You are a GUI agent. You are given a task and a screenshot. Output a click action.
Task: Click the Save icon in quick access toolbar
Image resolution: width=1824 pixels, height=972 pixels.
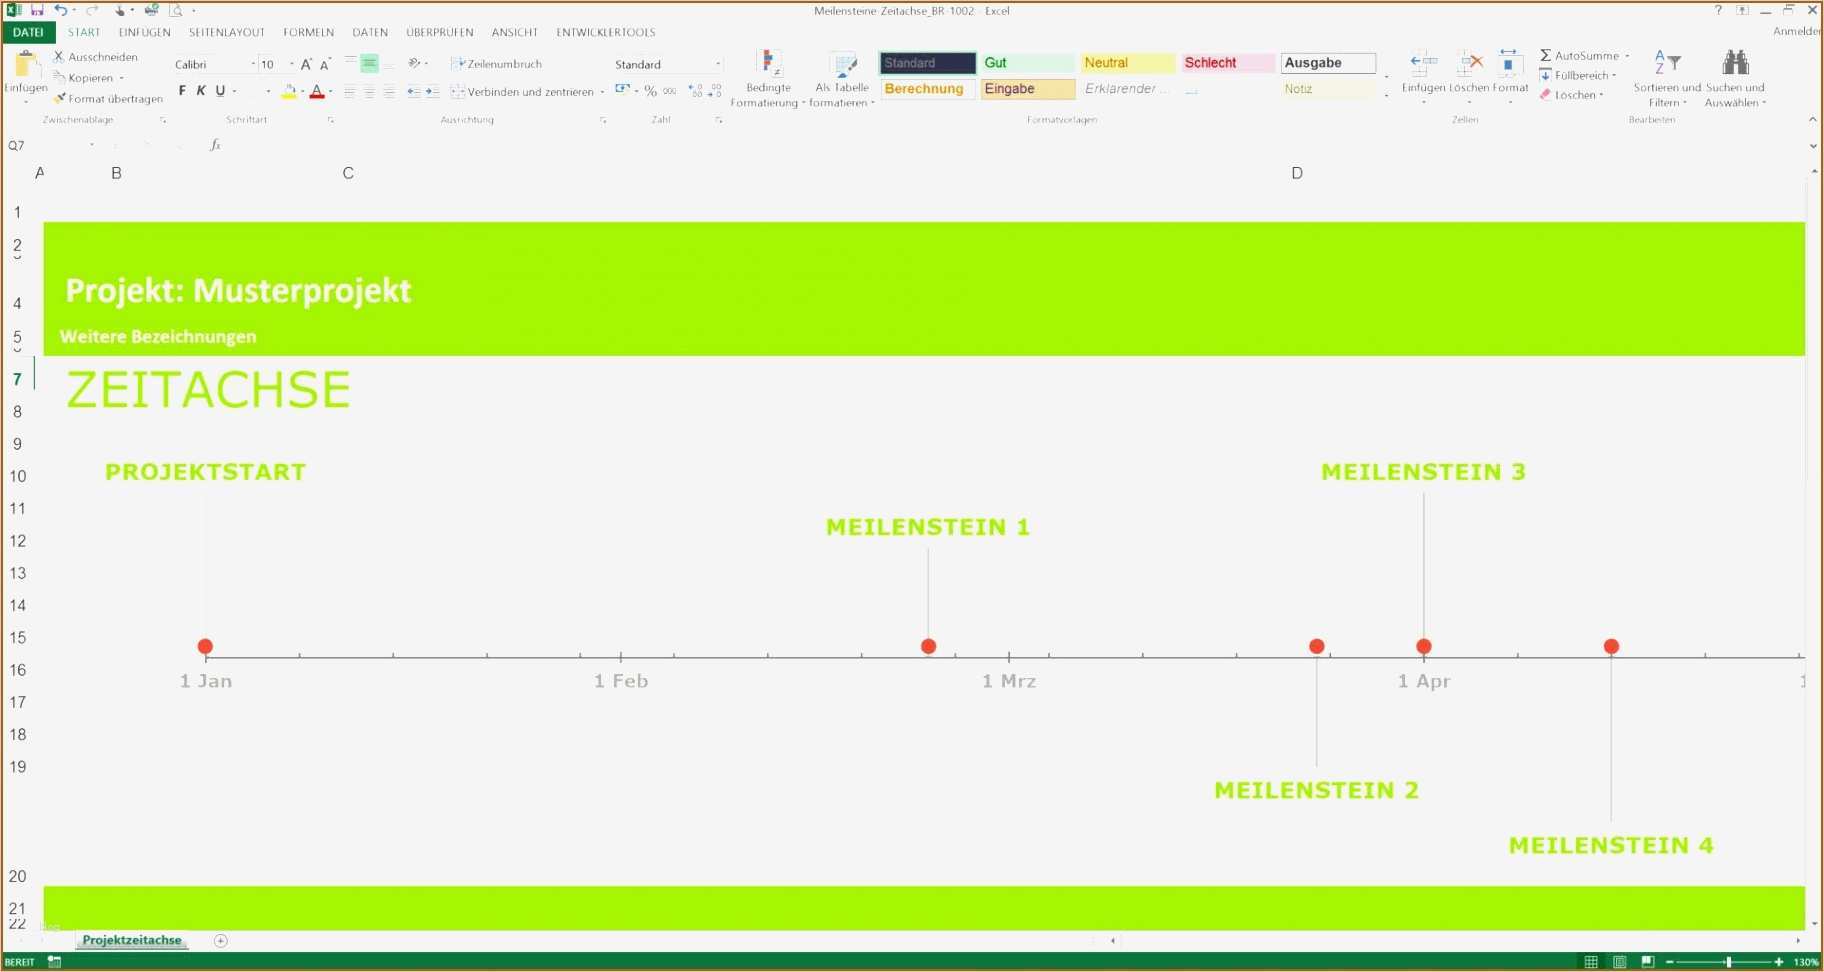37,10
